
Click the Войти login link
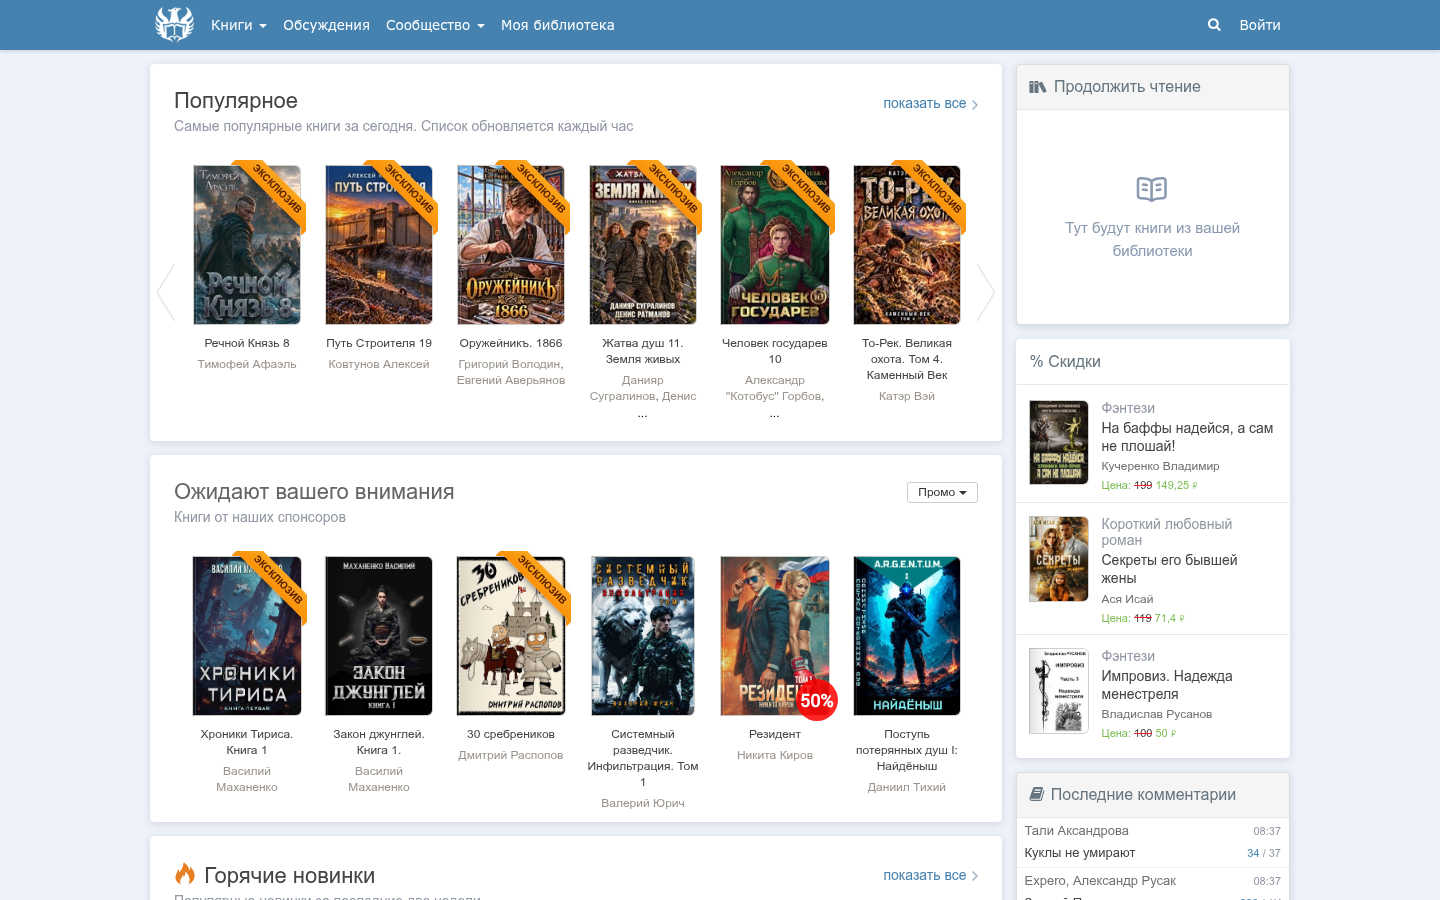tap(1260, 25)
